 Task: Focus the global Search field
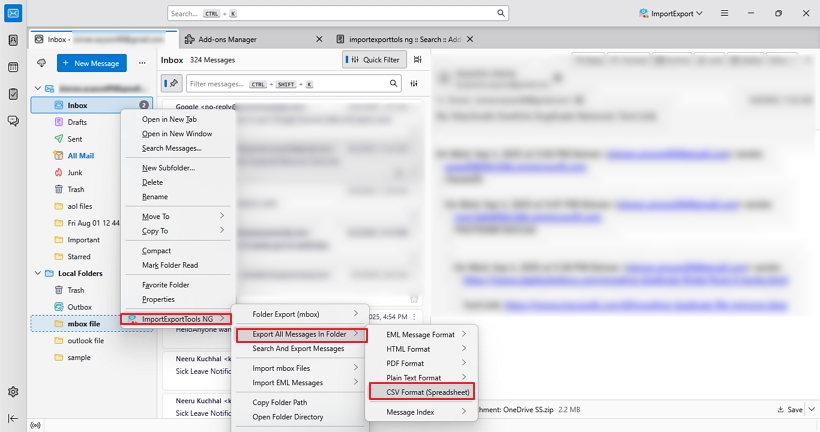[x=338, y=13]
